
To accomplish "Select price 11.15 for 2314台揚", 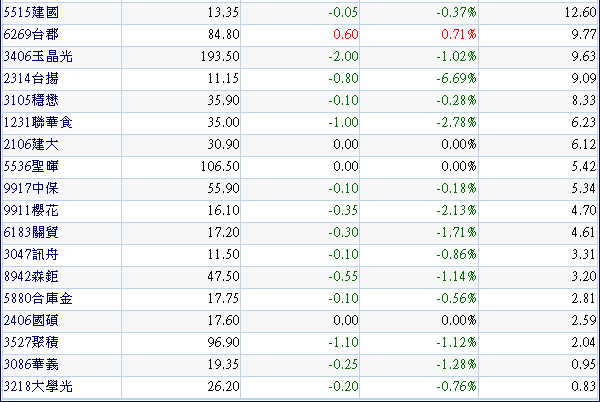I will tap(223, 79).
